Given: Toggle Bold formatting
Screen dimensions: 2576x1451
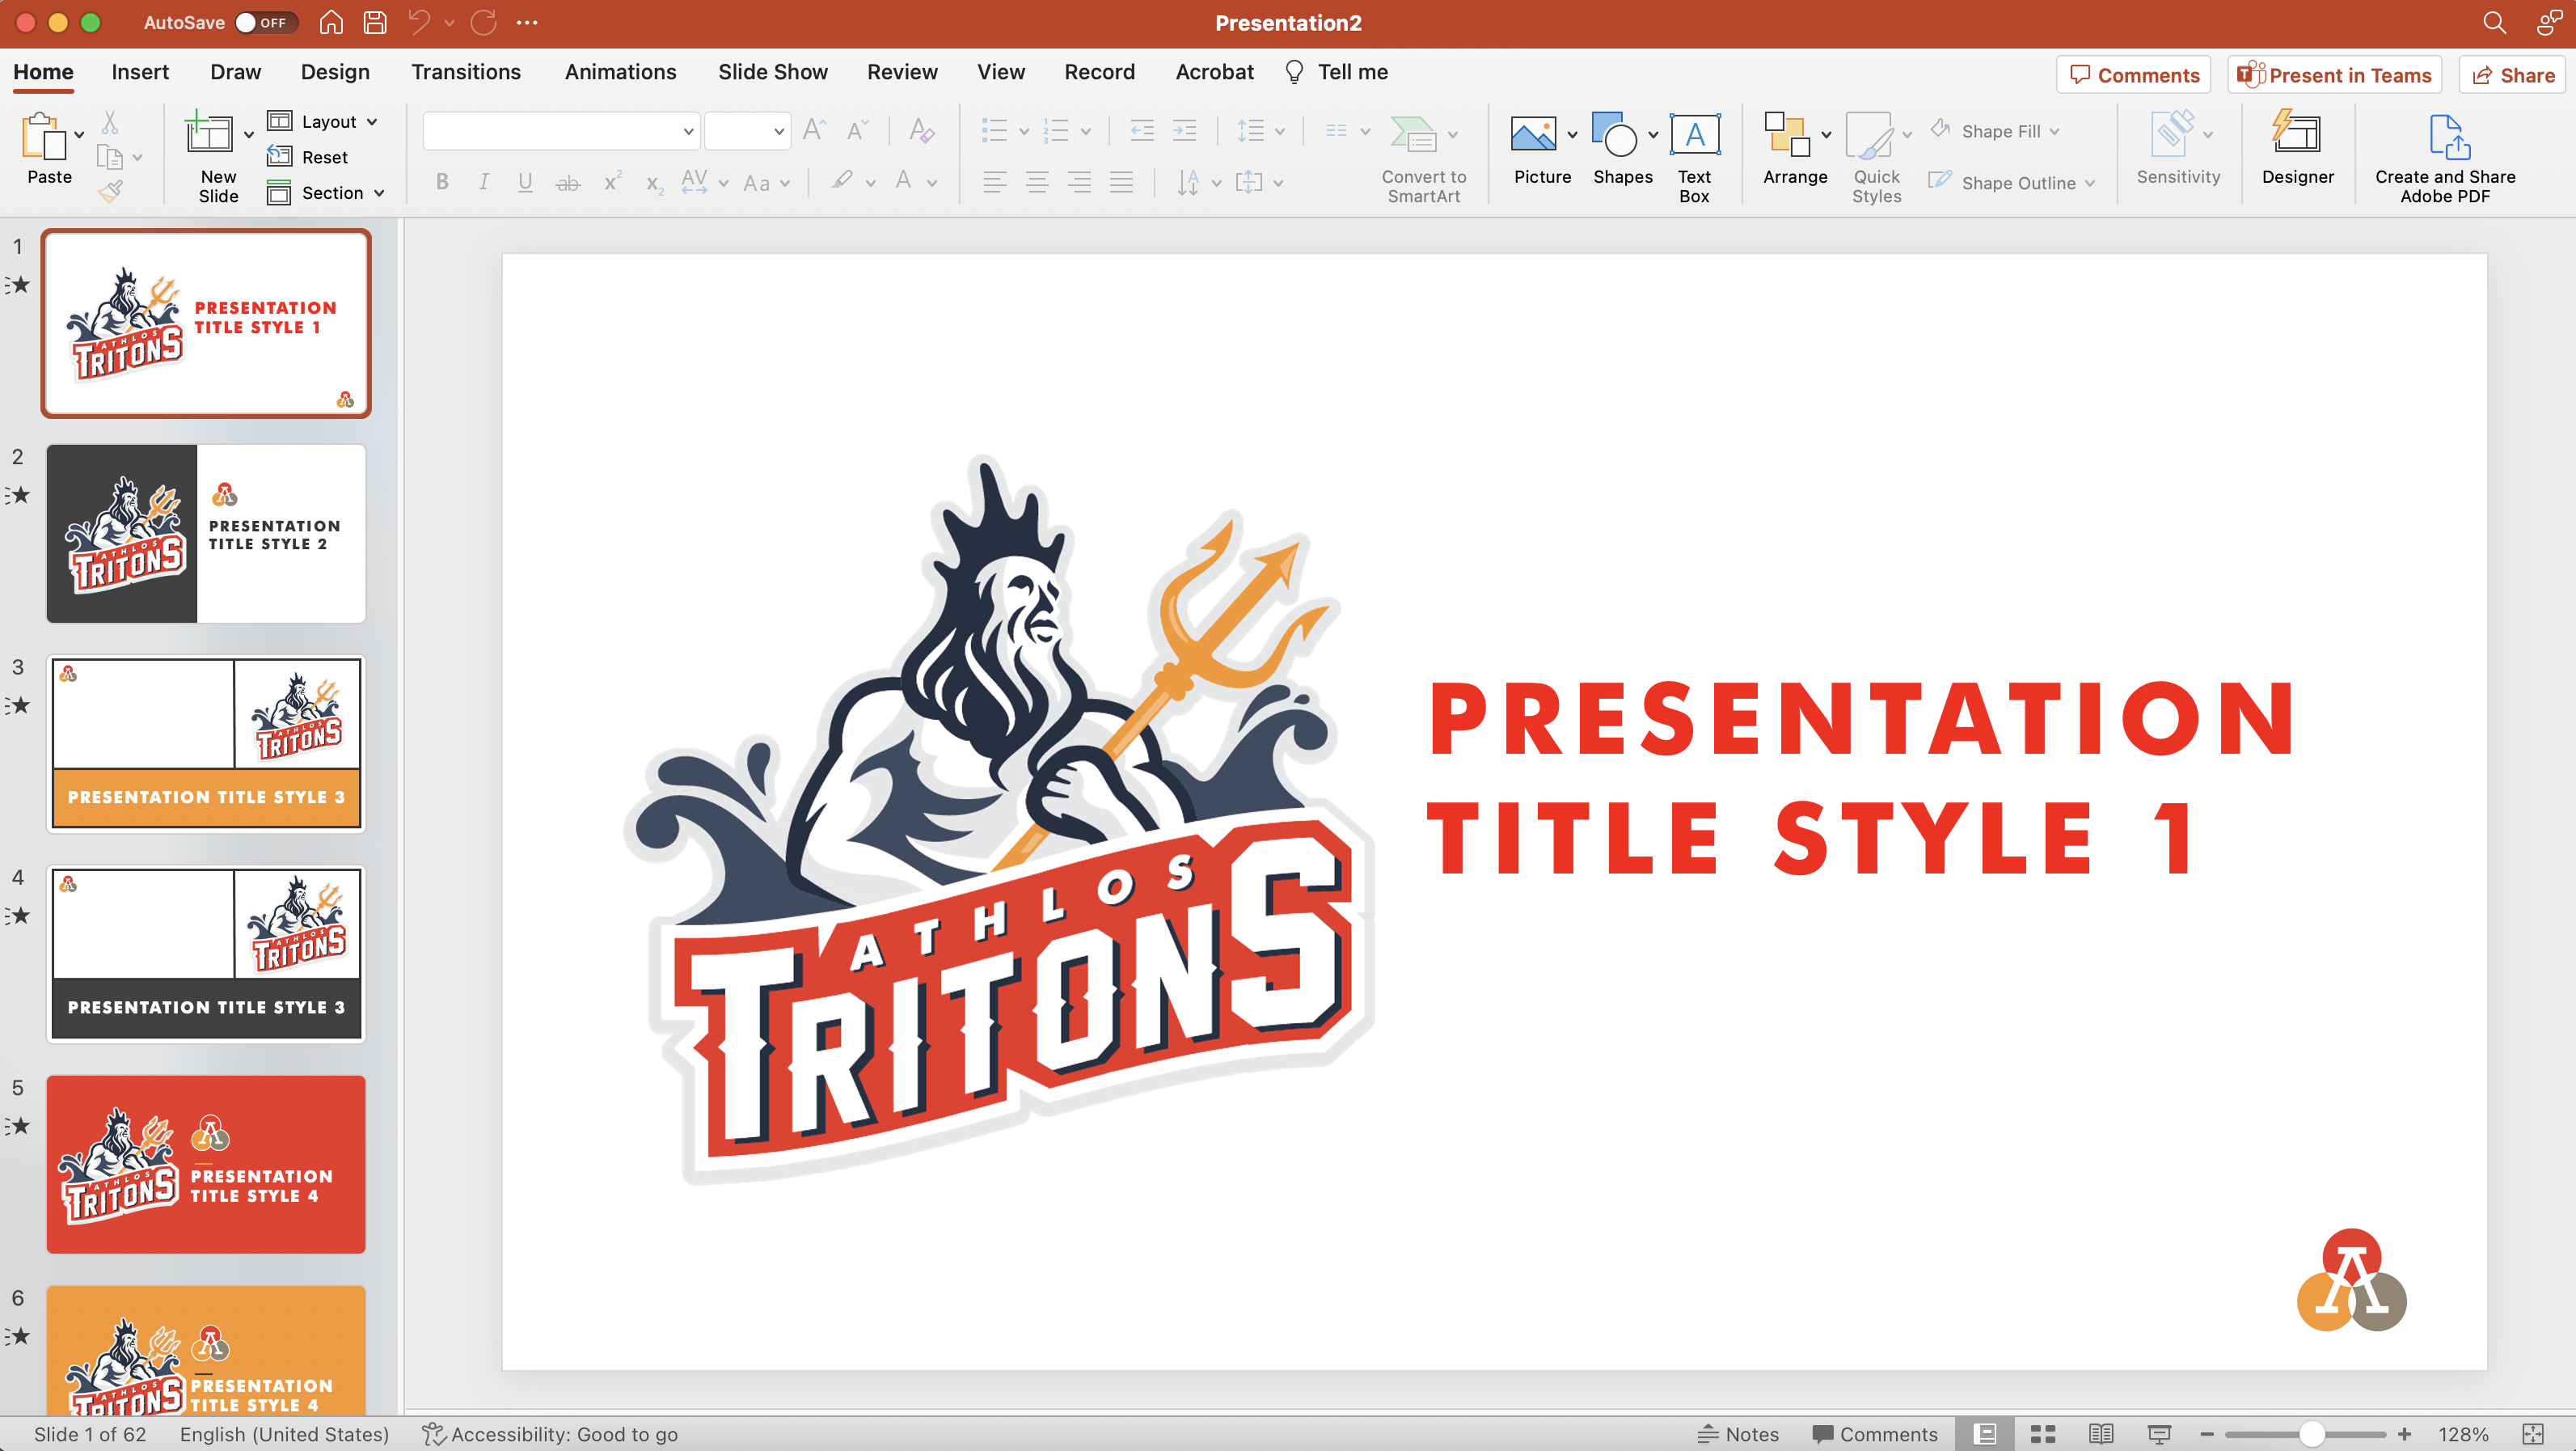Looking at the screenshot, I should pos(442,182).
